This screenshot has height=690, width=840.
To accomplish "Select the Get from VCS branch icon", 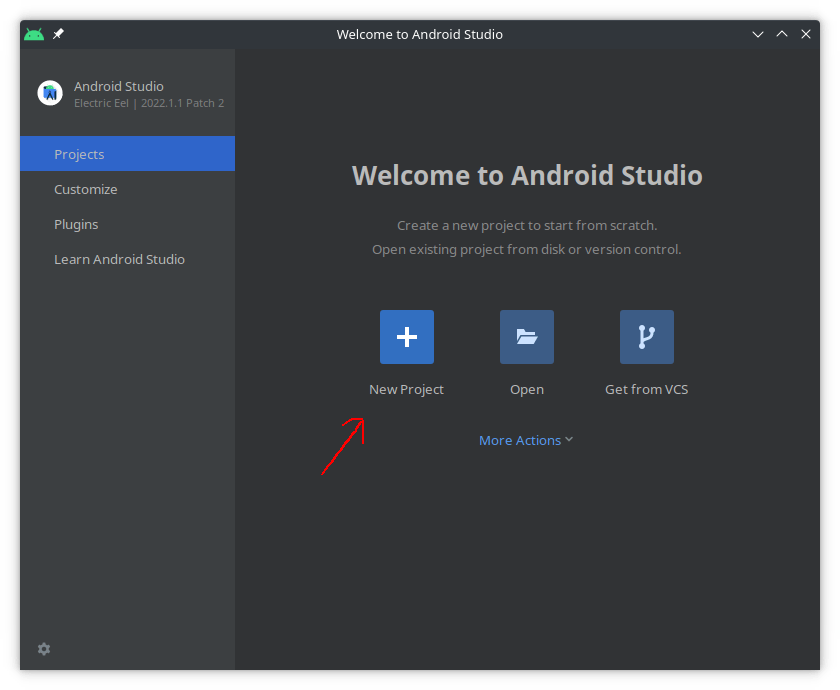I will [646, 337].
